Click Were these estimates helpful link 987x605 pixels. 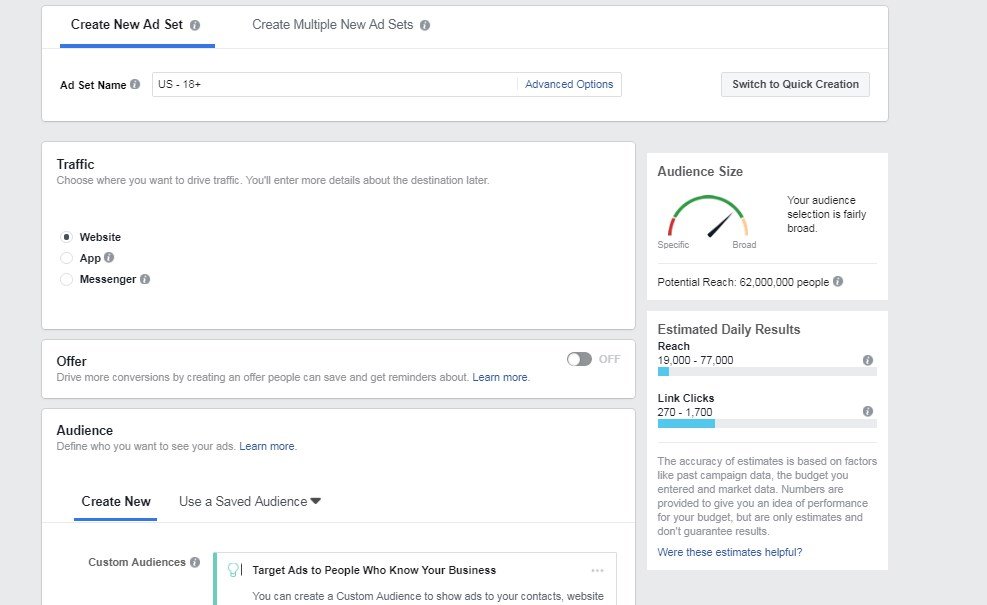coord(730,552)
